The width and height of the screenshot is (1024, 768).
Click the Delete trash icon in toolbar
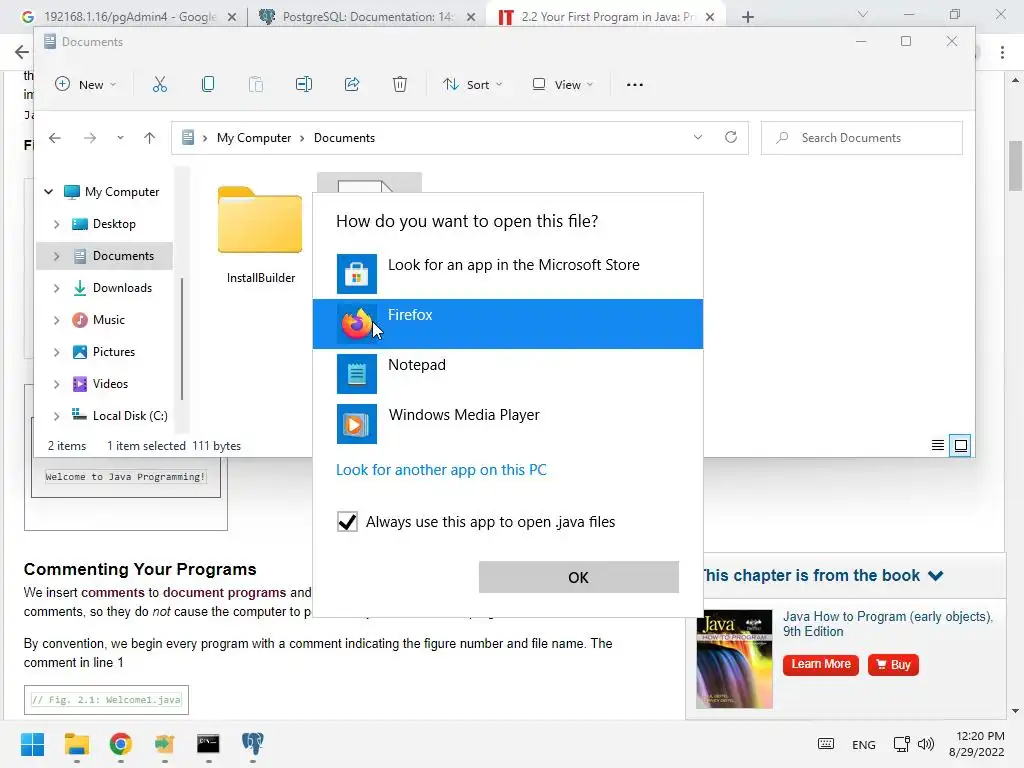click(400, 84)
